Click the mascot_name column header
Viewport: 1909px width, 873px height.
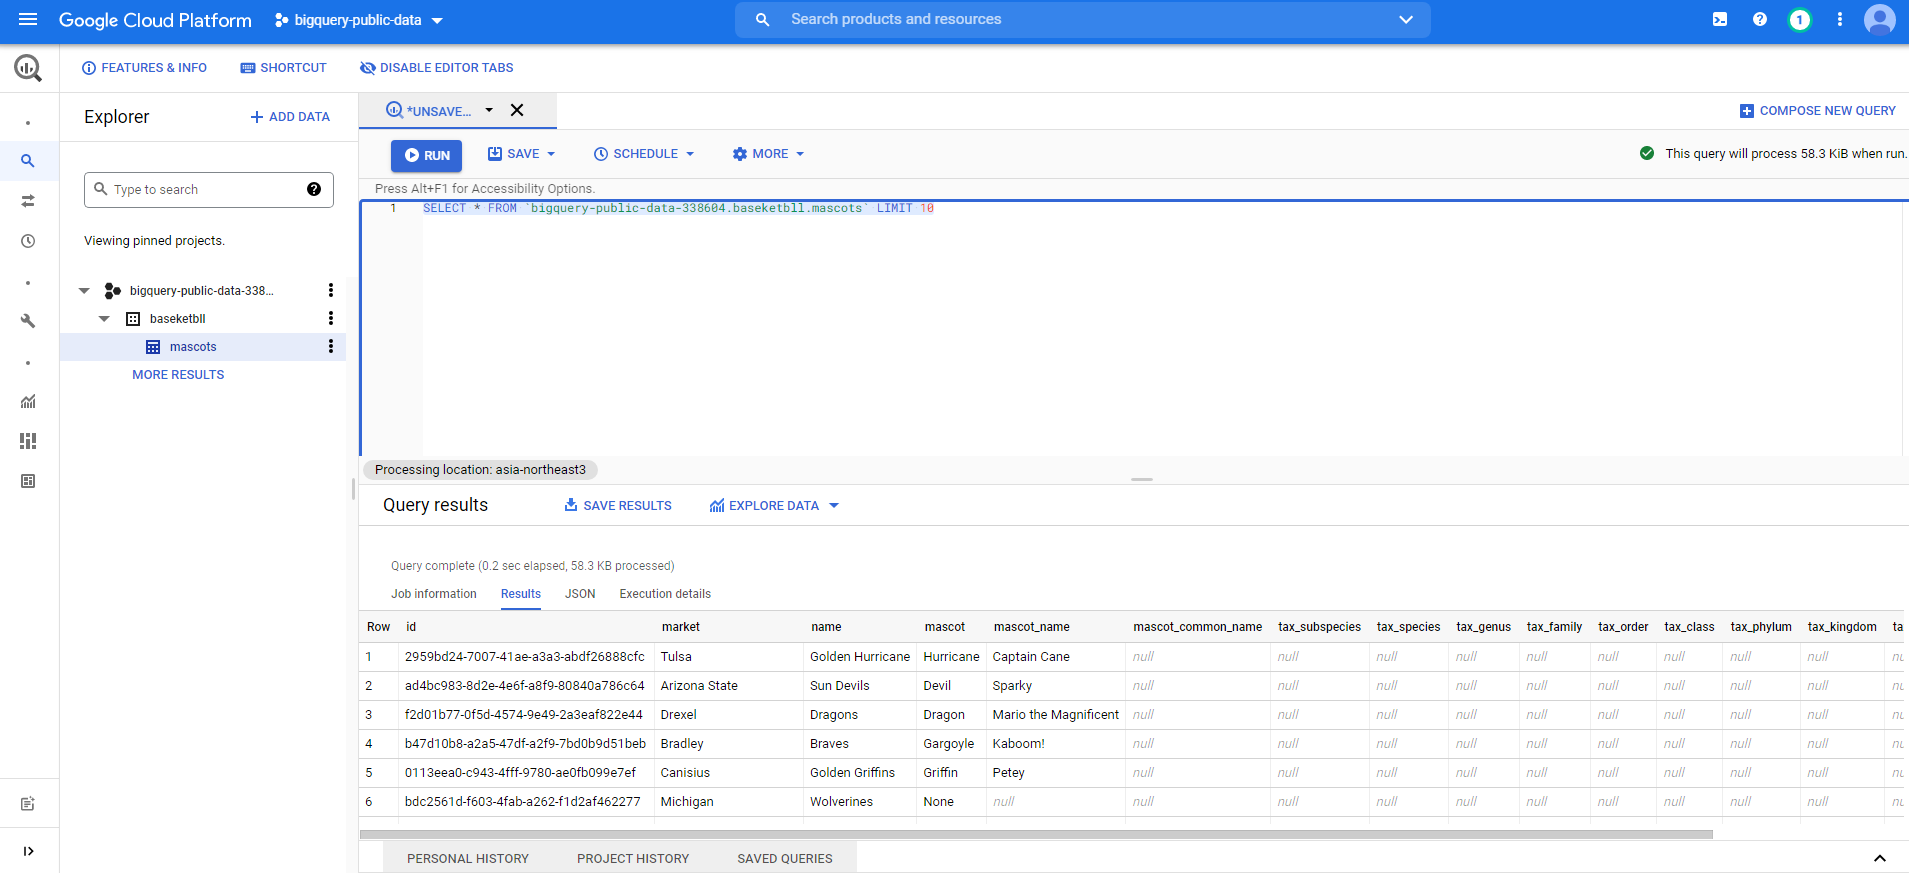click(x=1031, y=627)
